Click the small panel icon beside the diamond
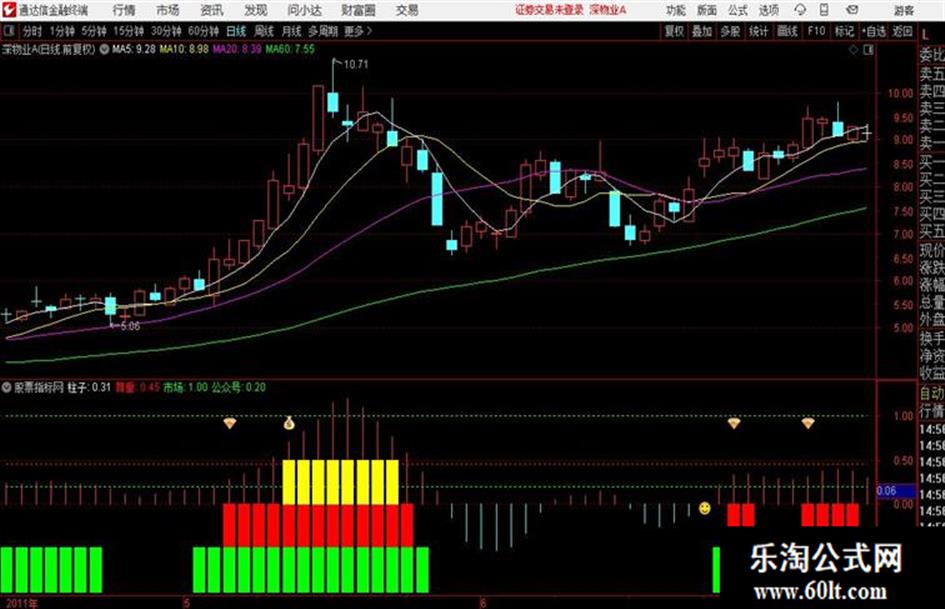The width and height of the screenshot is (945, 609). [868, 50]
